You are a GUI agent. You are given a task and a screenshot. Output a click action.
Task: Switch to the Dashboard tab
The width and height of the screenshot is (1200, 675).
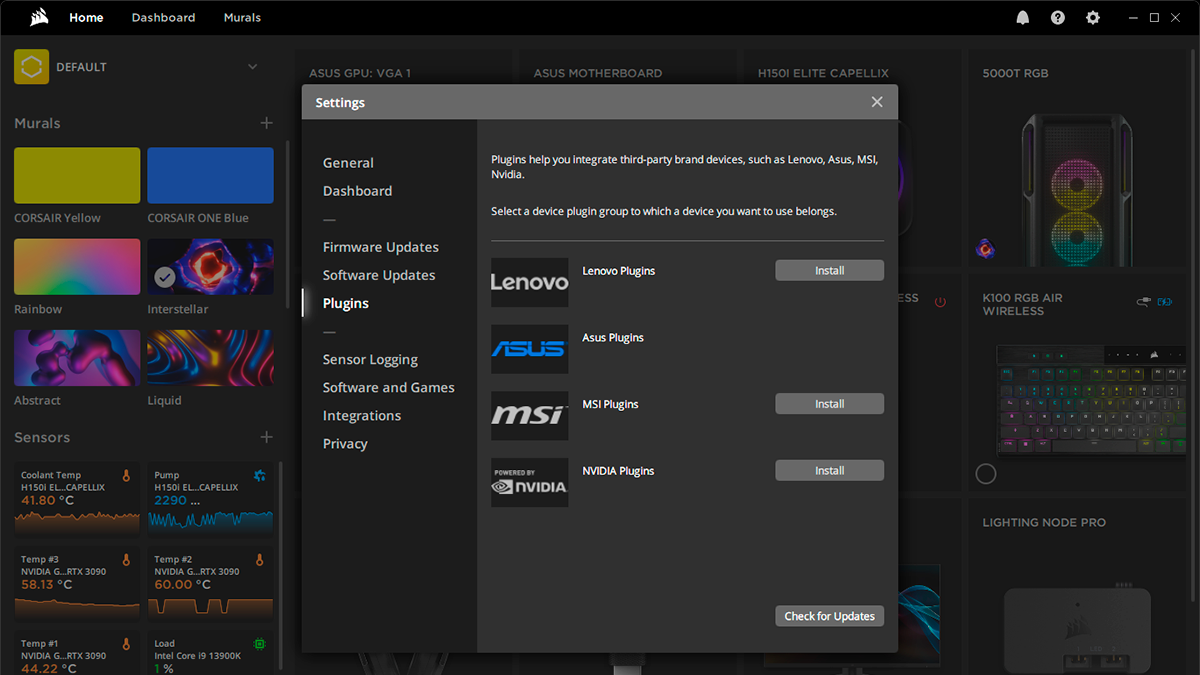[x=163, y=18]
